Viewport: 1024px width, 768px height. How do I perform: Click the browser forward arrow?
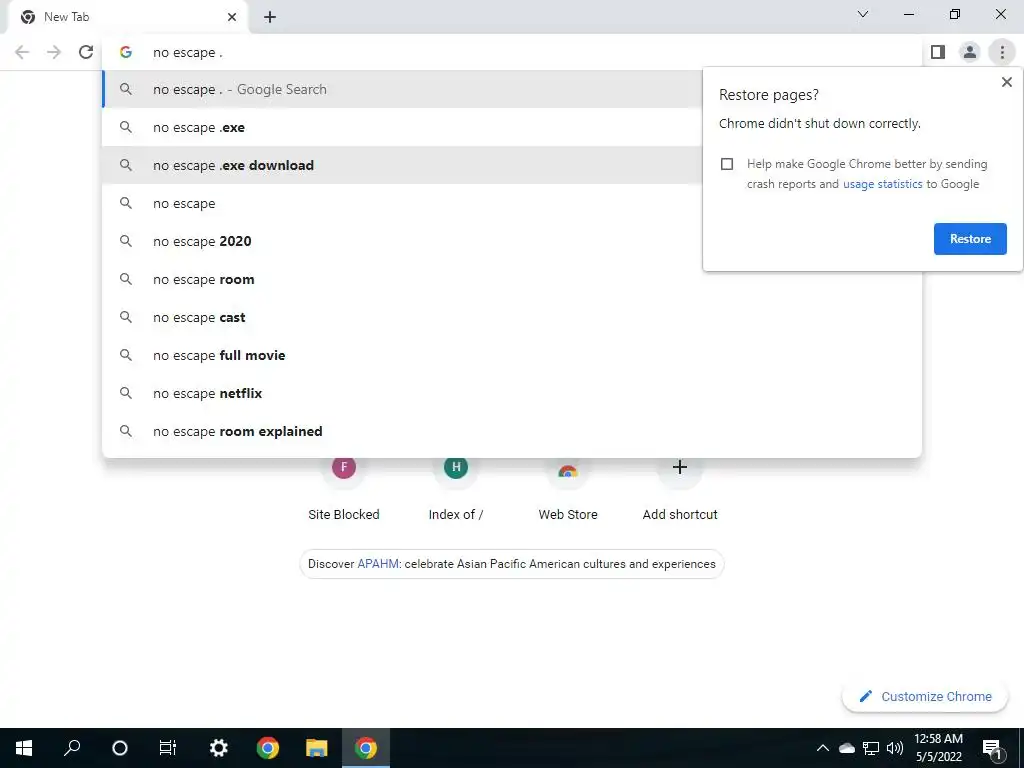click(x=54, y=52)
